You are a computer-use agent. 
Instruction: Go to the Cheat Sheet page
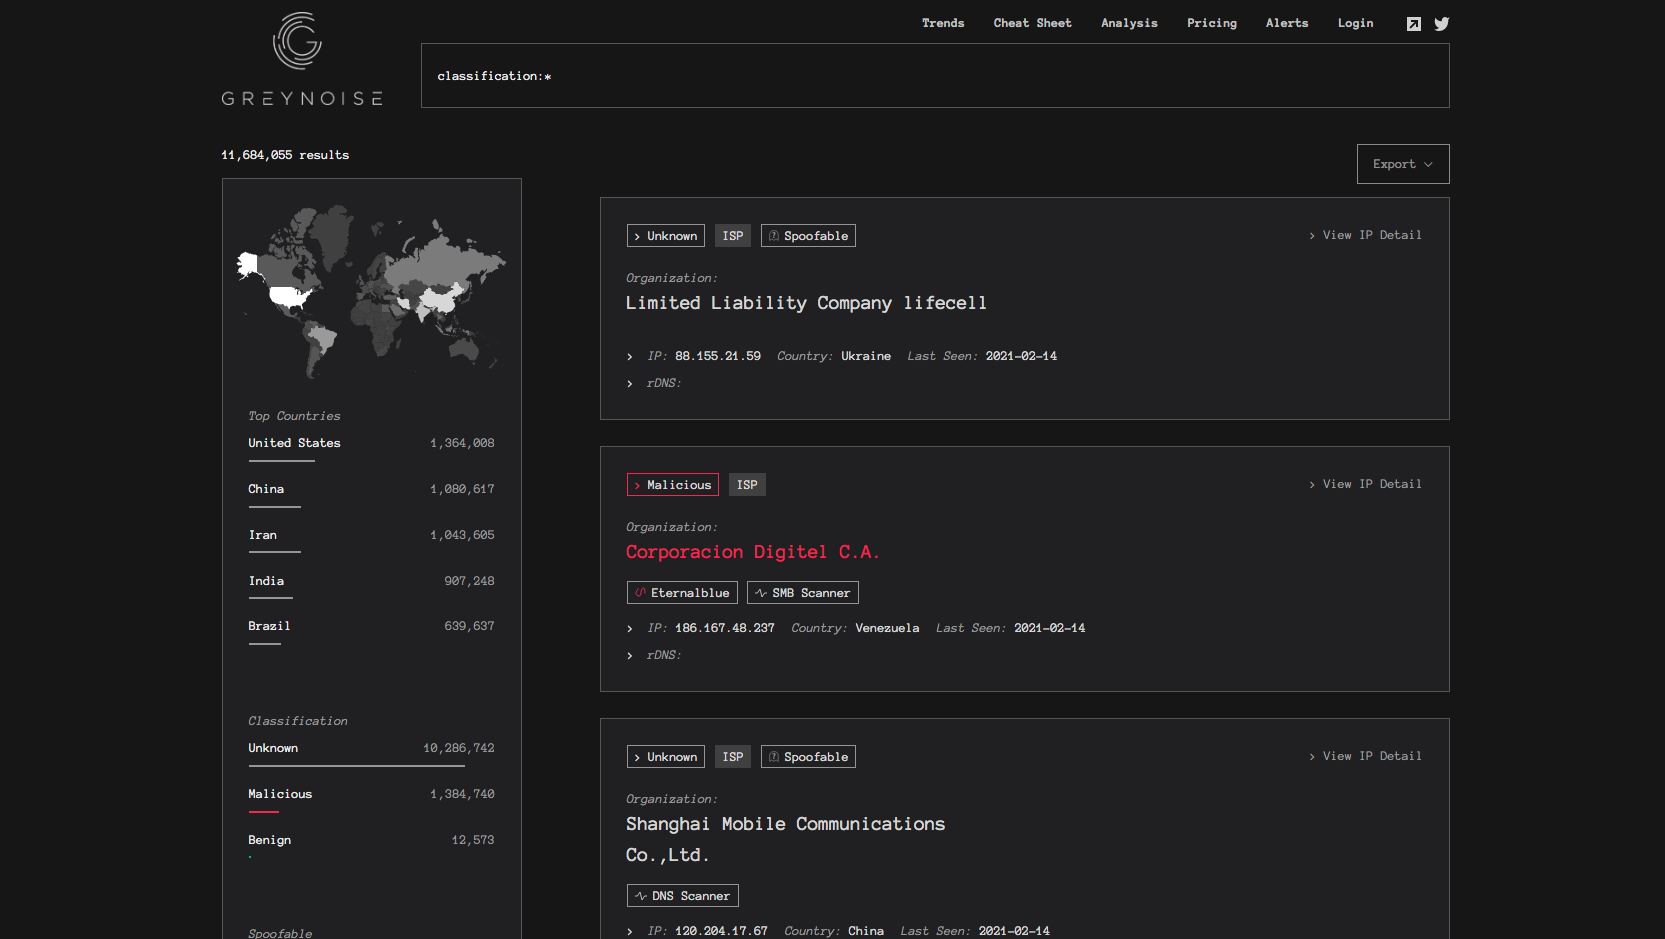1032,23
